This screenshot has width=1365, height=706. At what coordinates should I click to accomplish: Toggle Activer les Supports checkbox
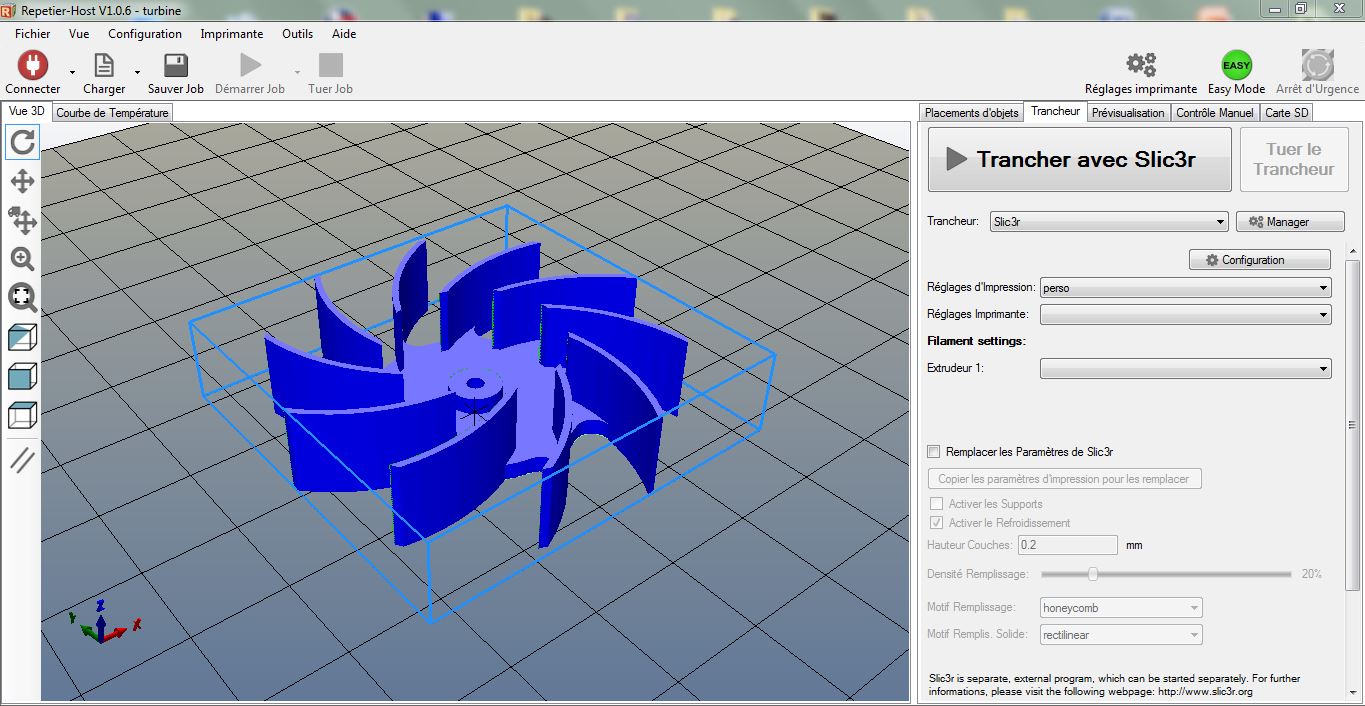click(936, 504)
